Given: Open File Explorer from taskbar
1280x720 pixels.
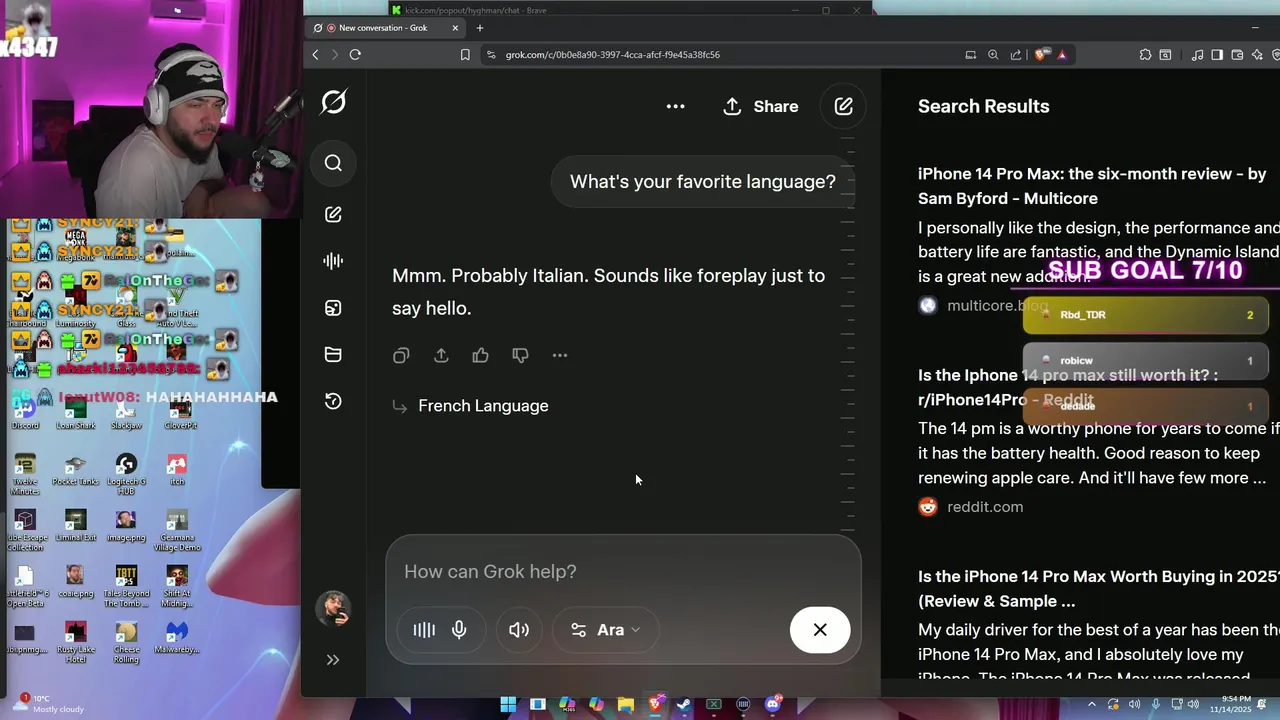Looking at the screenshot, I should (x=626, y=704).
